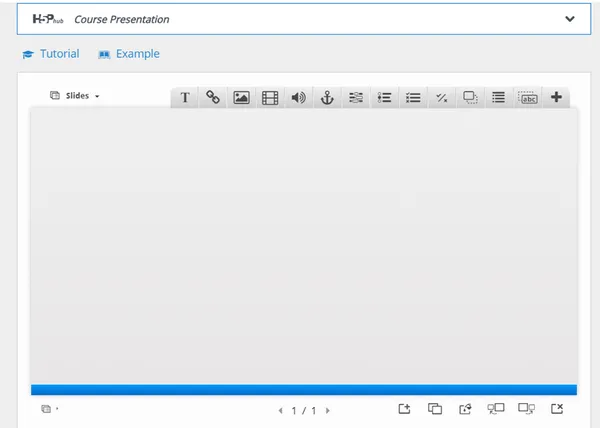The image size is (600, 428).
Task: Select the Text tool in toolbar
Action: 185,98
